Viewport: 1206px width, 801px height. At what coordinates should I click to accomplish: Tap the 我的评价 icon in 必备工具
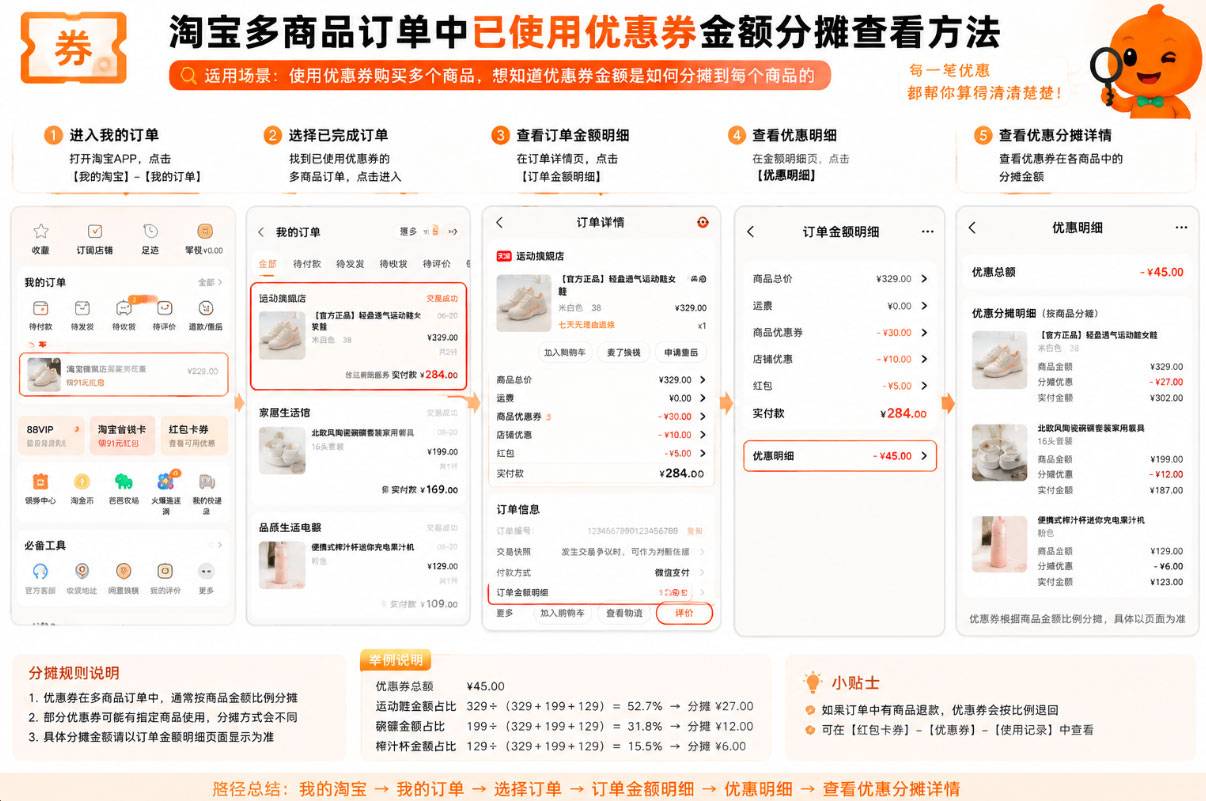coord(165,571)
